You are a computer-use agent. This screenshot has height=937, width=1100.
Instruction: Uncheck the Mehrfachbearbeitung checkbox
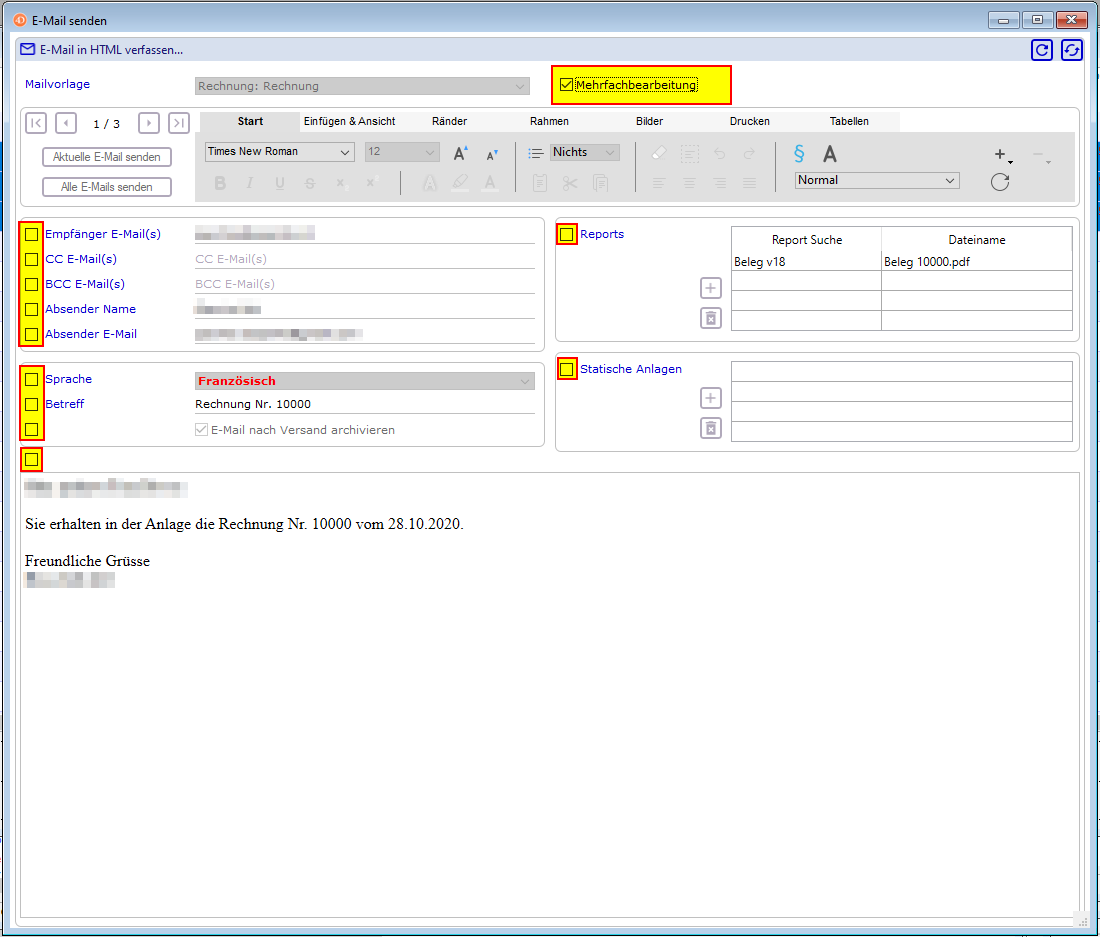coord(567,85)
